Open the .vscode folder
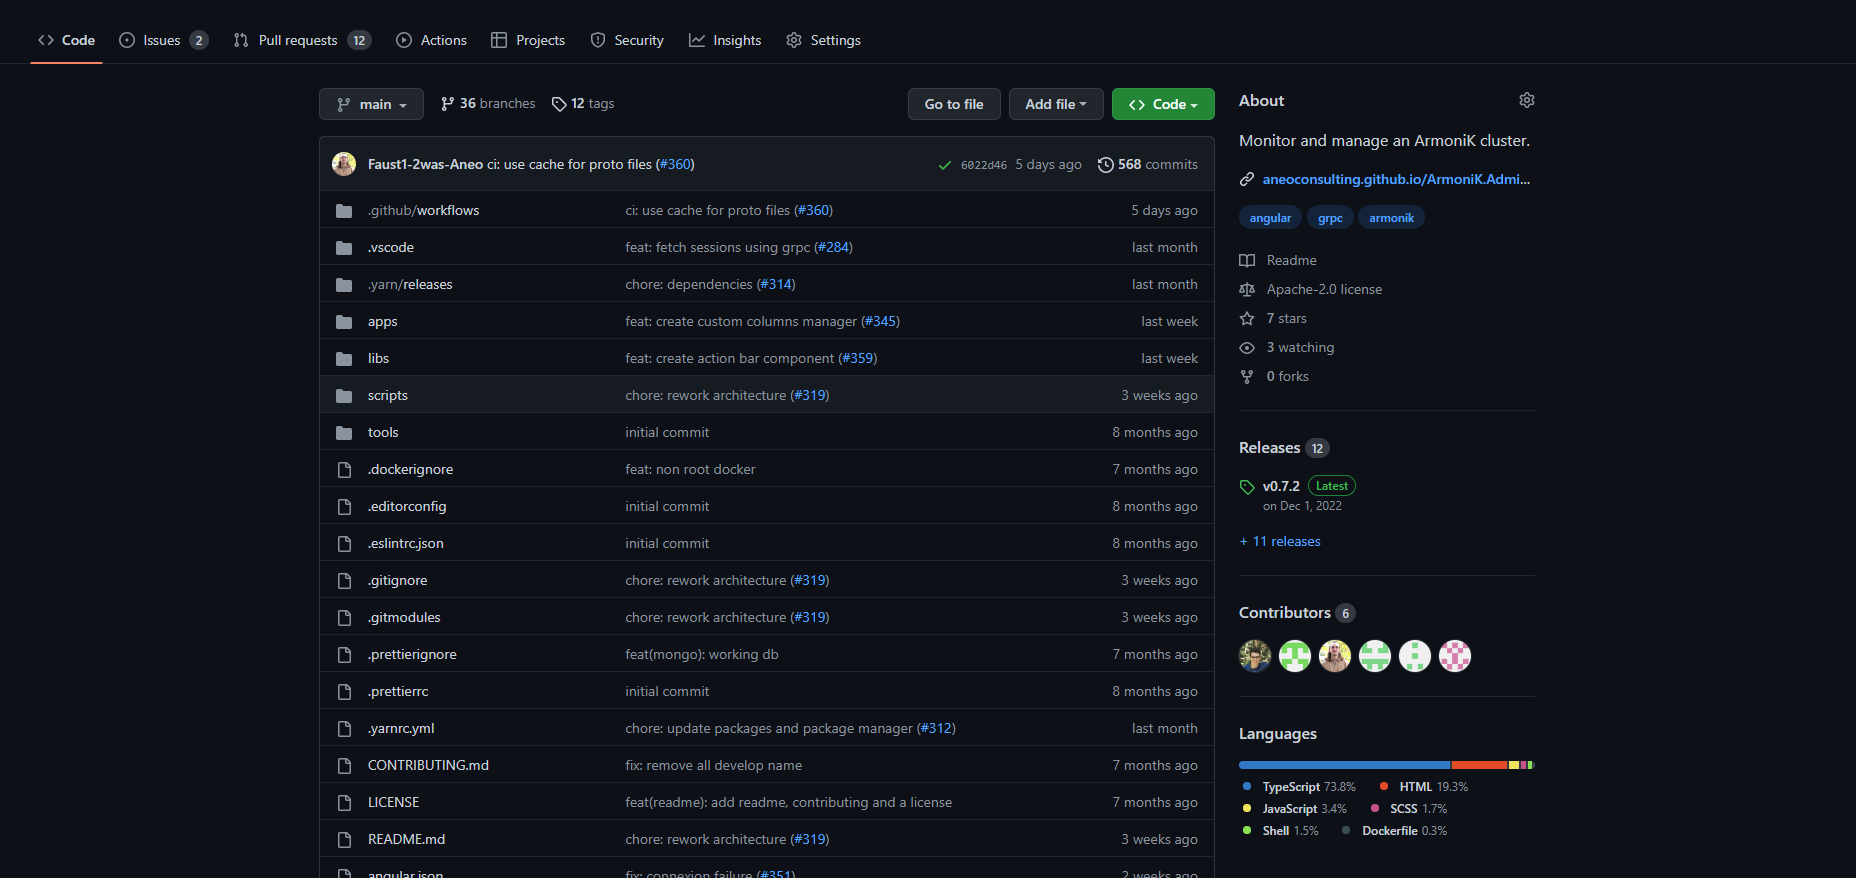The image size is (1856, 878). [x=390, y=248]
